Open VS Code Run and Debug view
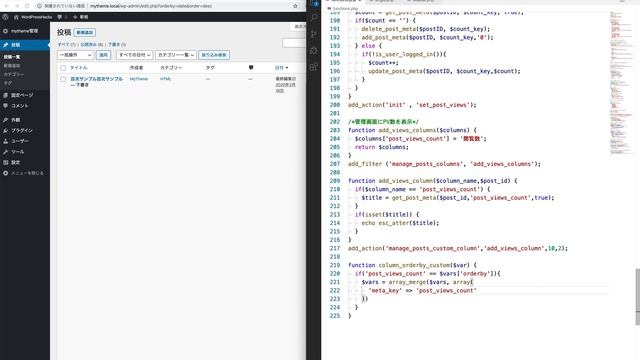 [314, 51]
